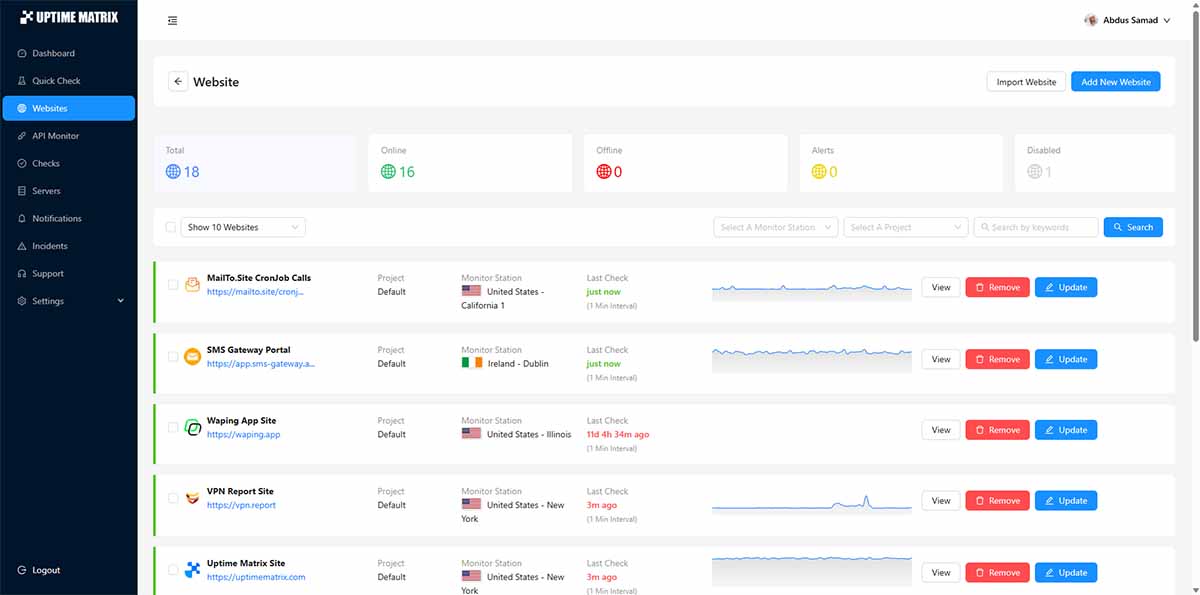Open the Select A Monitor Station dropdown
Viewport: 1200px width, 595px height.
tap(776, 227)
